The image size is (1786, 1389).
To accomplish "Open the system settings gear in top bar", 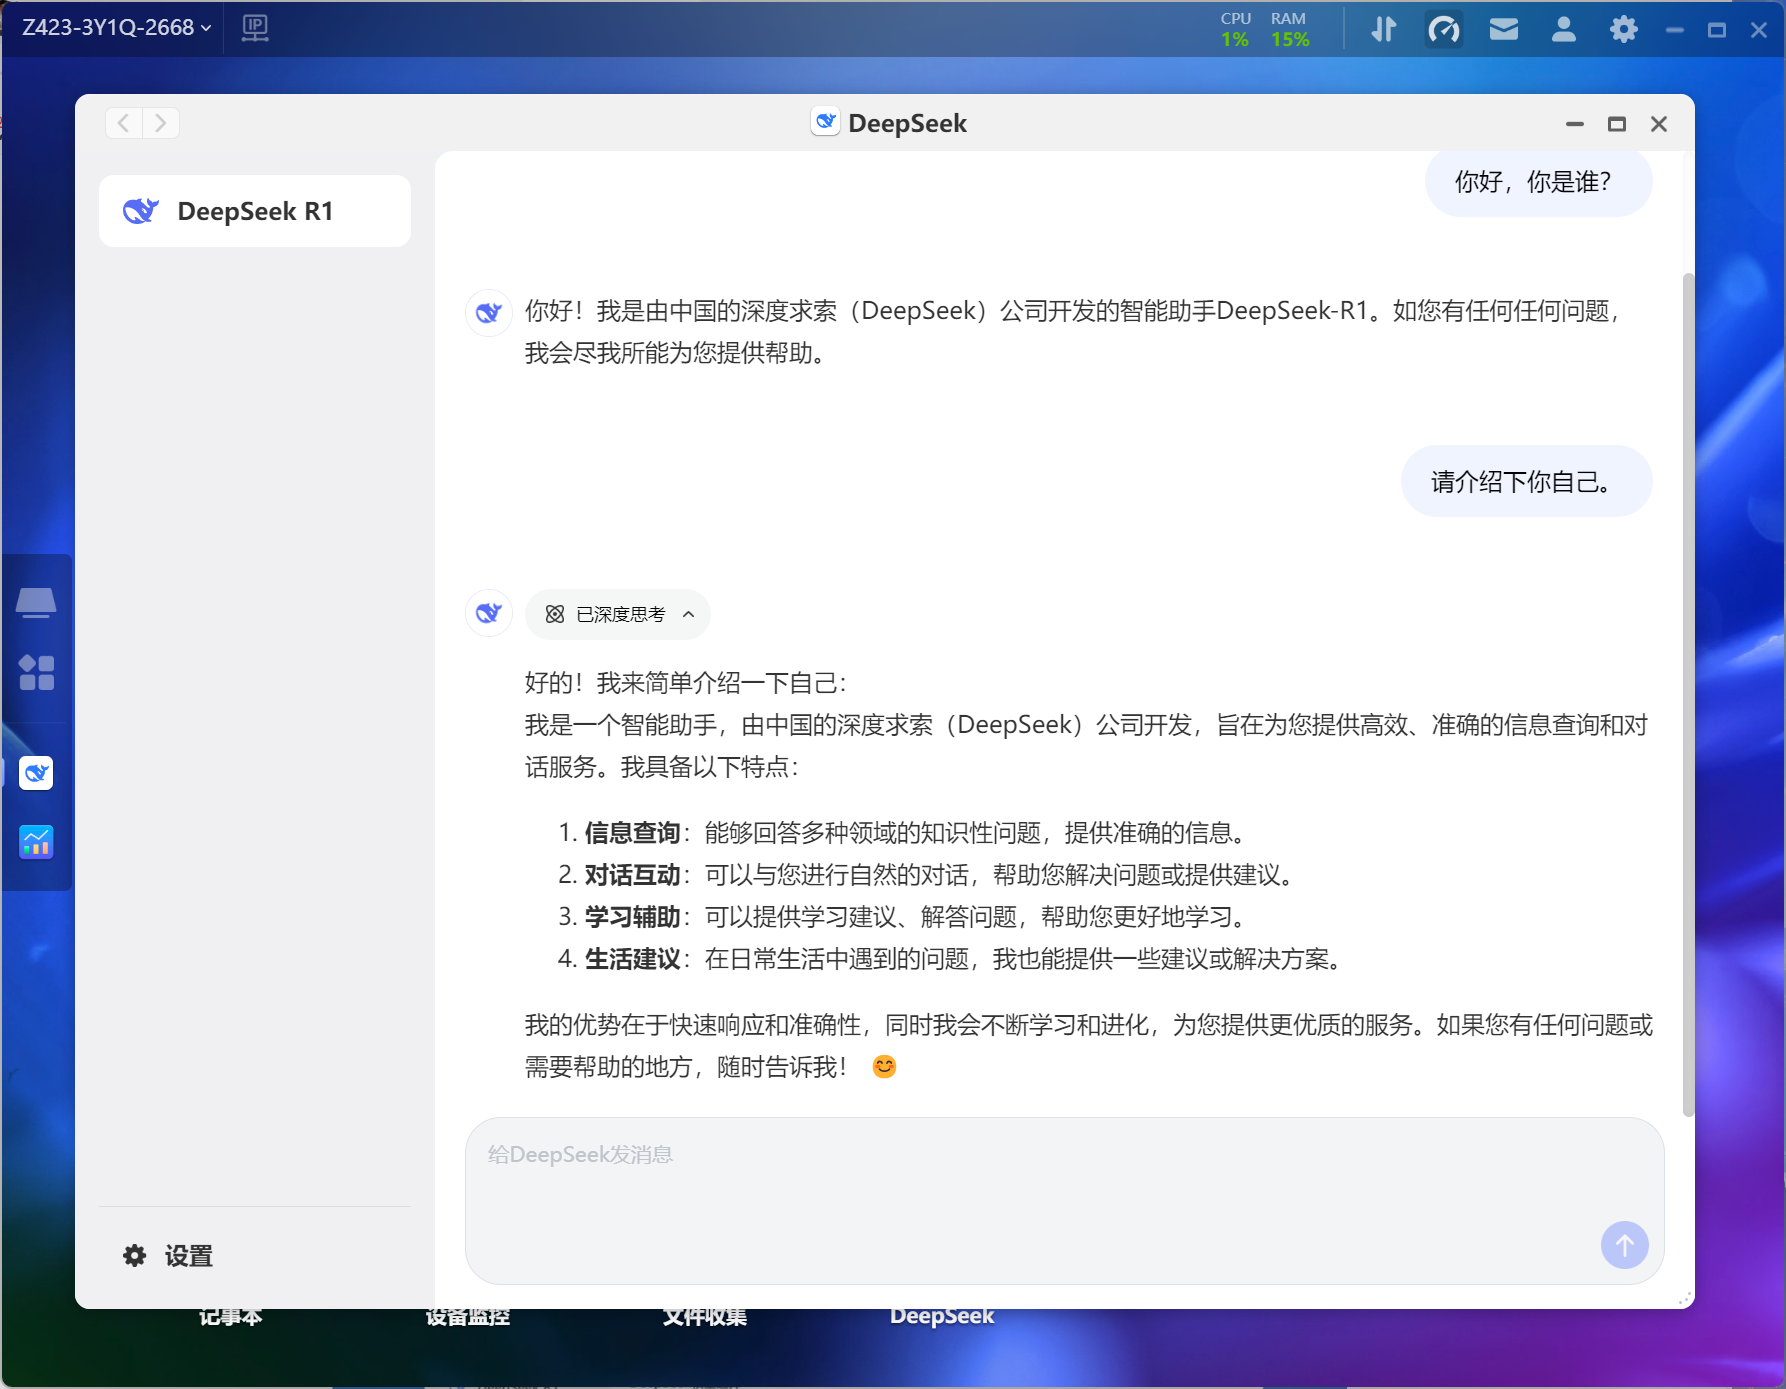I will 1624,29.
